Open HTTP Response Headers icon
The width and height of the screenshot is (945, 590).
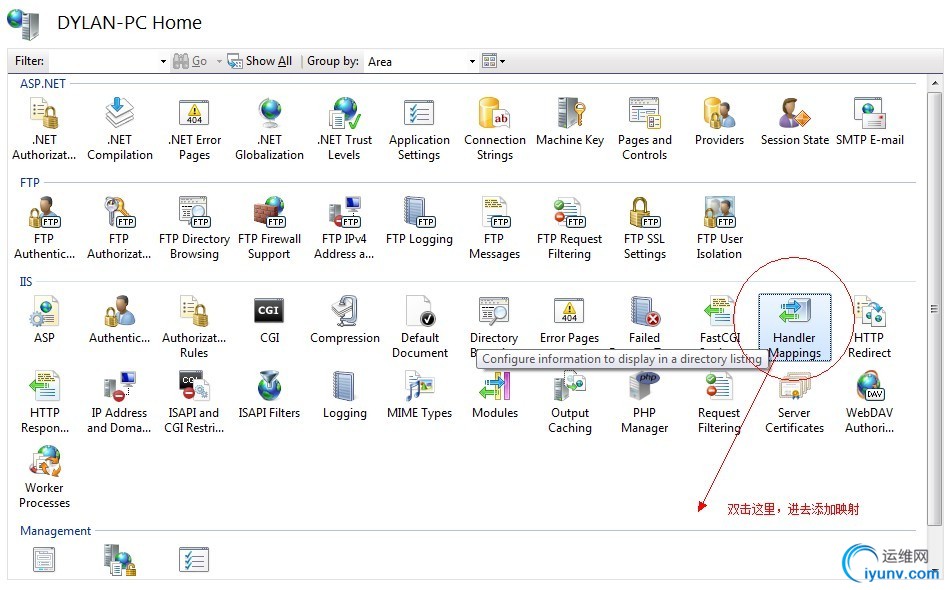(44, 402)
